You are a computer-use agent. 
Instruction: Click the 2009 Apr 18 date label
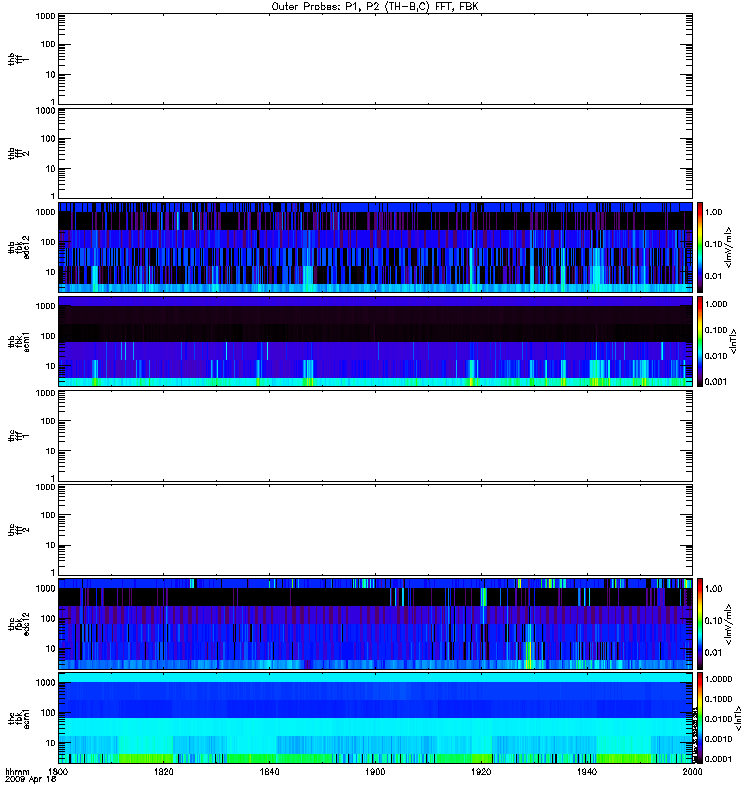[30, 780]
